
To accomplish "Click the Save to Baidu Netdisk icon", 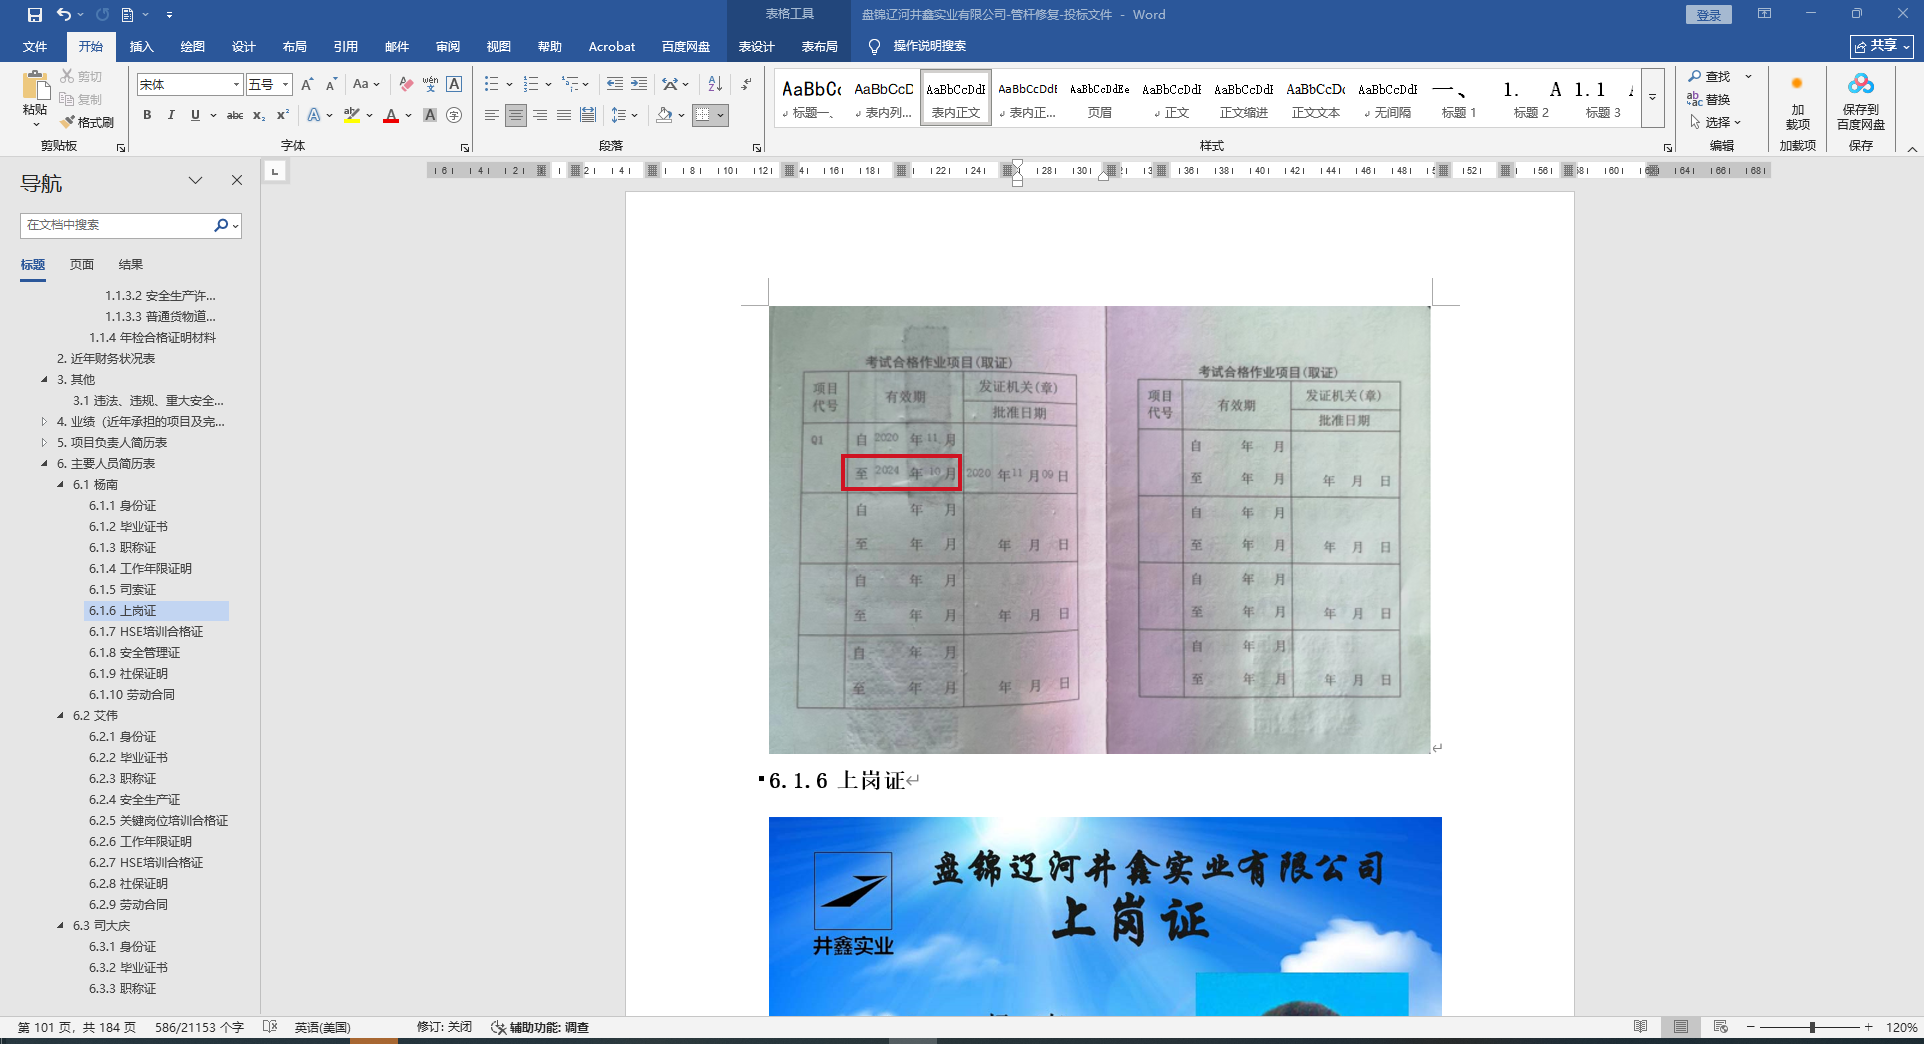I will [x=1860, y=102].
